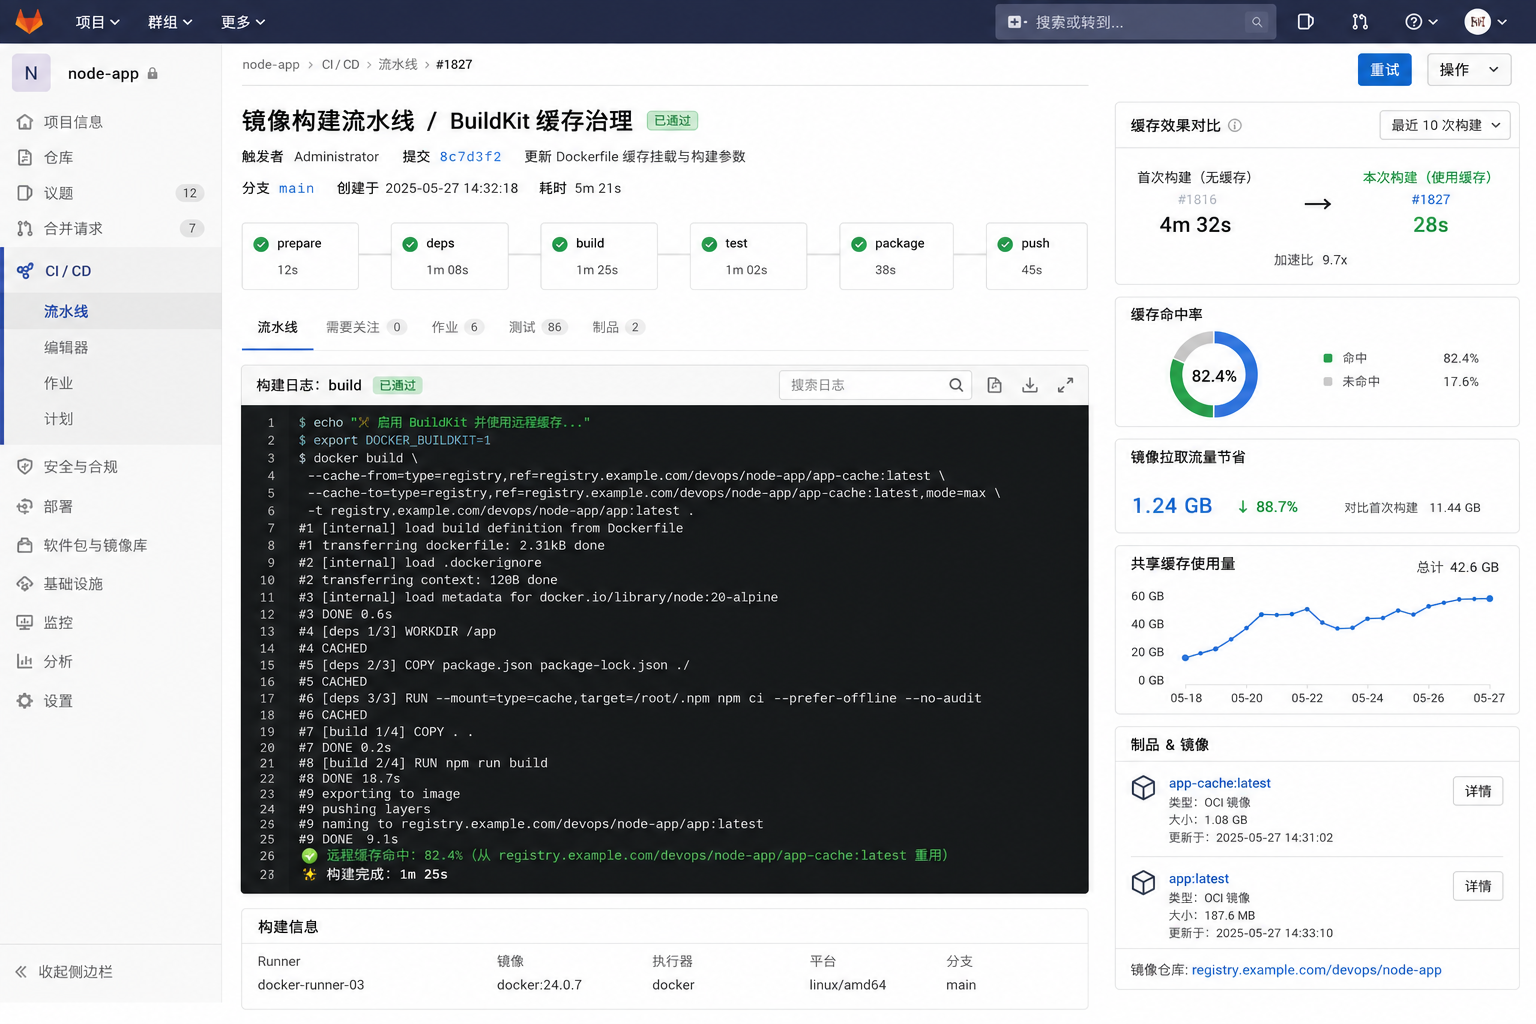Select the push stage card
The image size is (1536, 1024).
[x=1036, y=256]
